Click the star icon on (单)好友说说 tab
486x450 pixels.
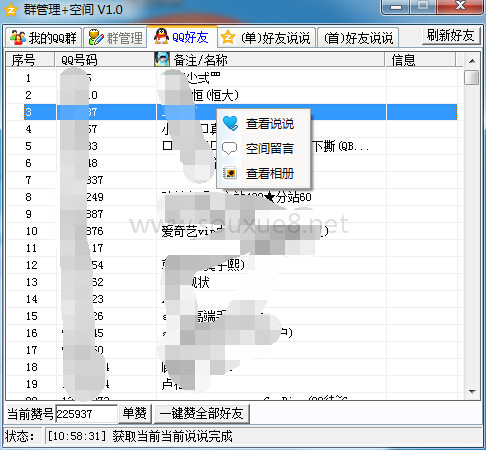point(228,37)
